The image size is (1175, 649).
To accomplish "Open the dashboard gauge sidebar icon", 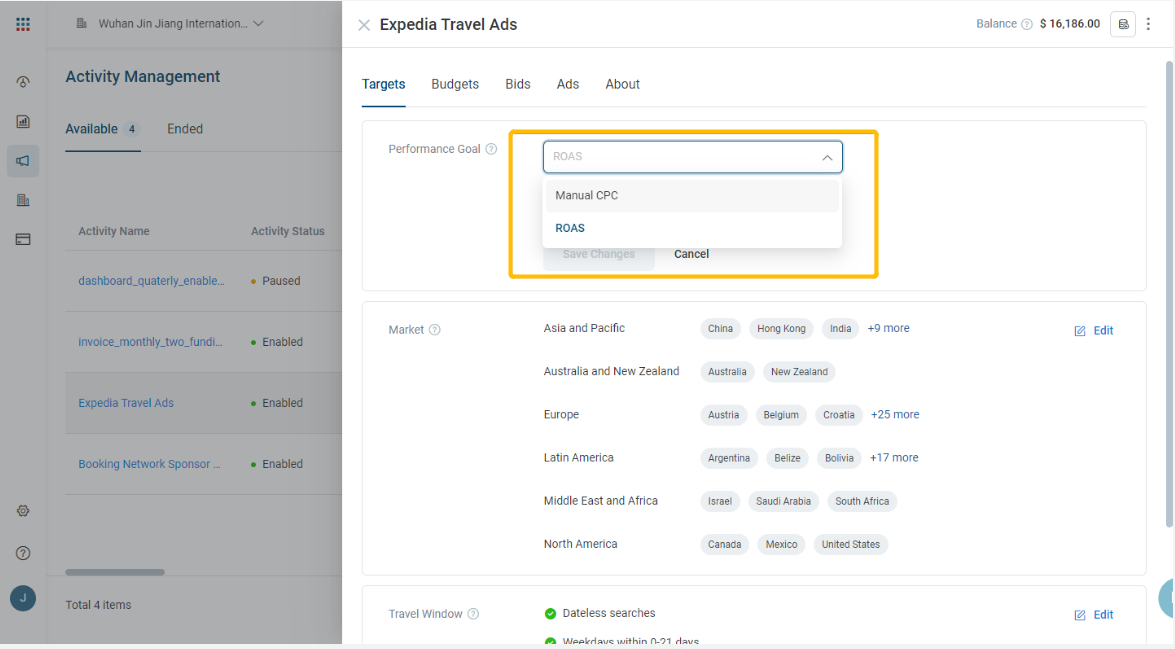I will (x=23, y=82).
